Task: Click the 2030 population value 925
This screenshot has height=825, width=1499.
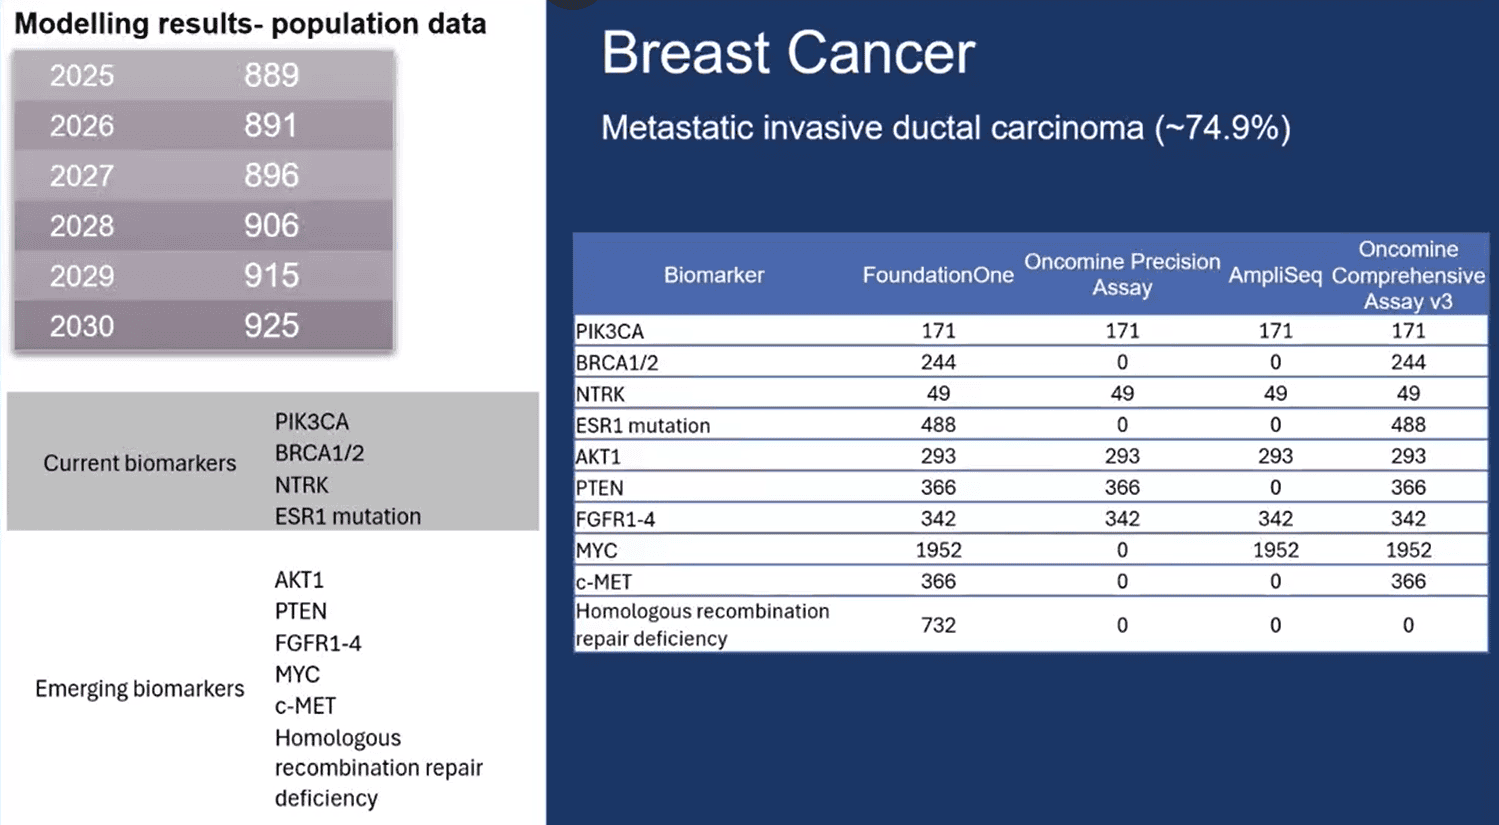Action: (x=271, y=326)
